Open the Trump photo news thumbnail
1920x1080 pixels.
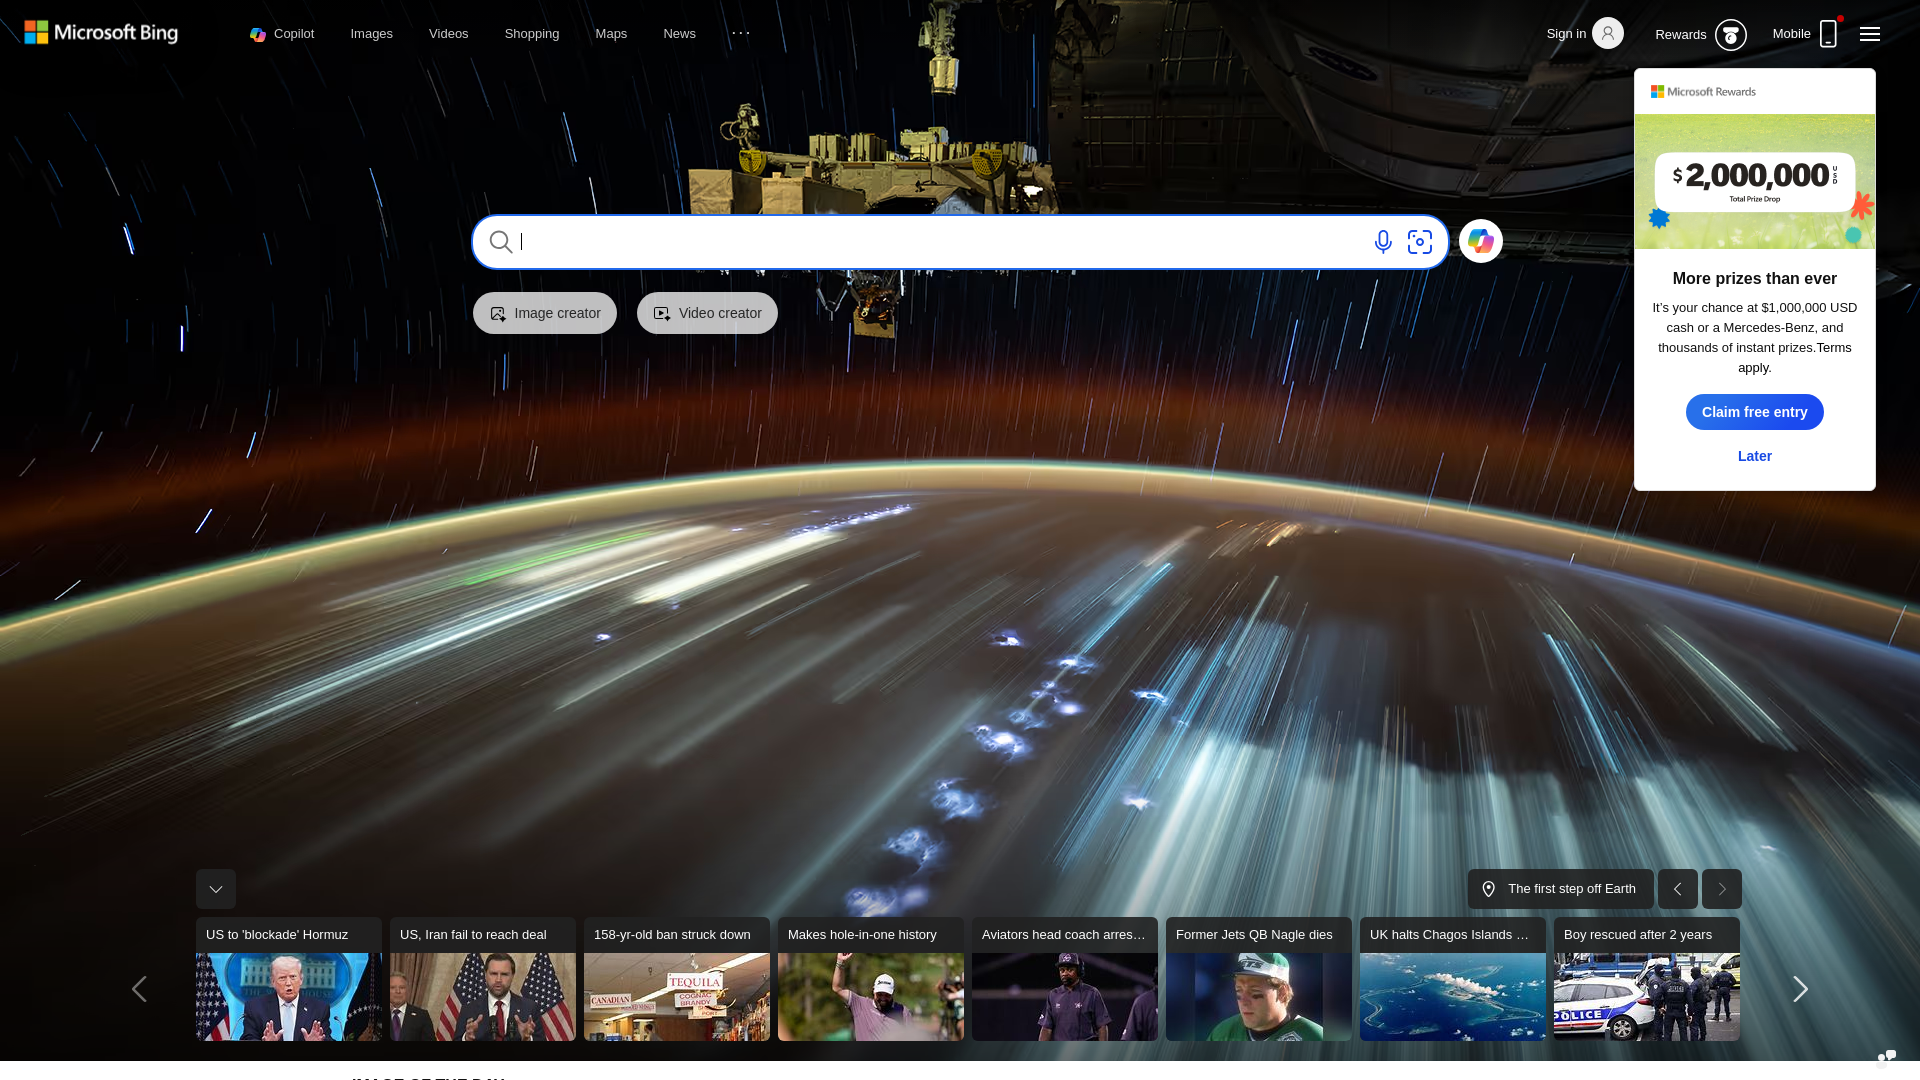289,997
